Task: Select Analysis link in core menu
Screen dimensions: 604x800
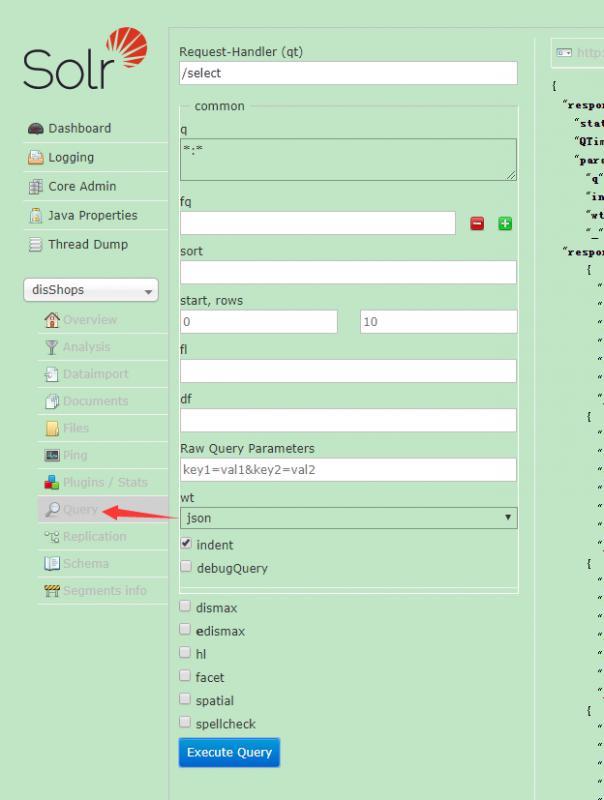Action: [87, 347]
